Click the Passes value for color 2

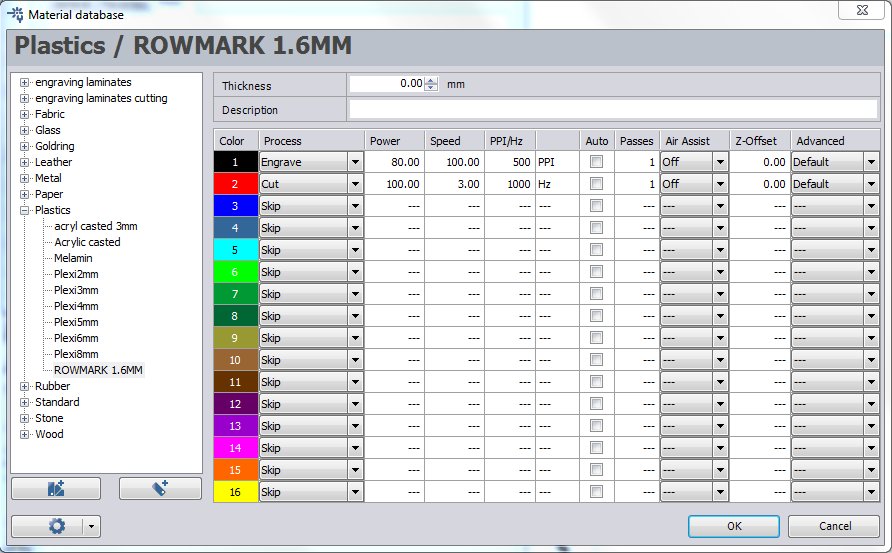click(637, 184)
